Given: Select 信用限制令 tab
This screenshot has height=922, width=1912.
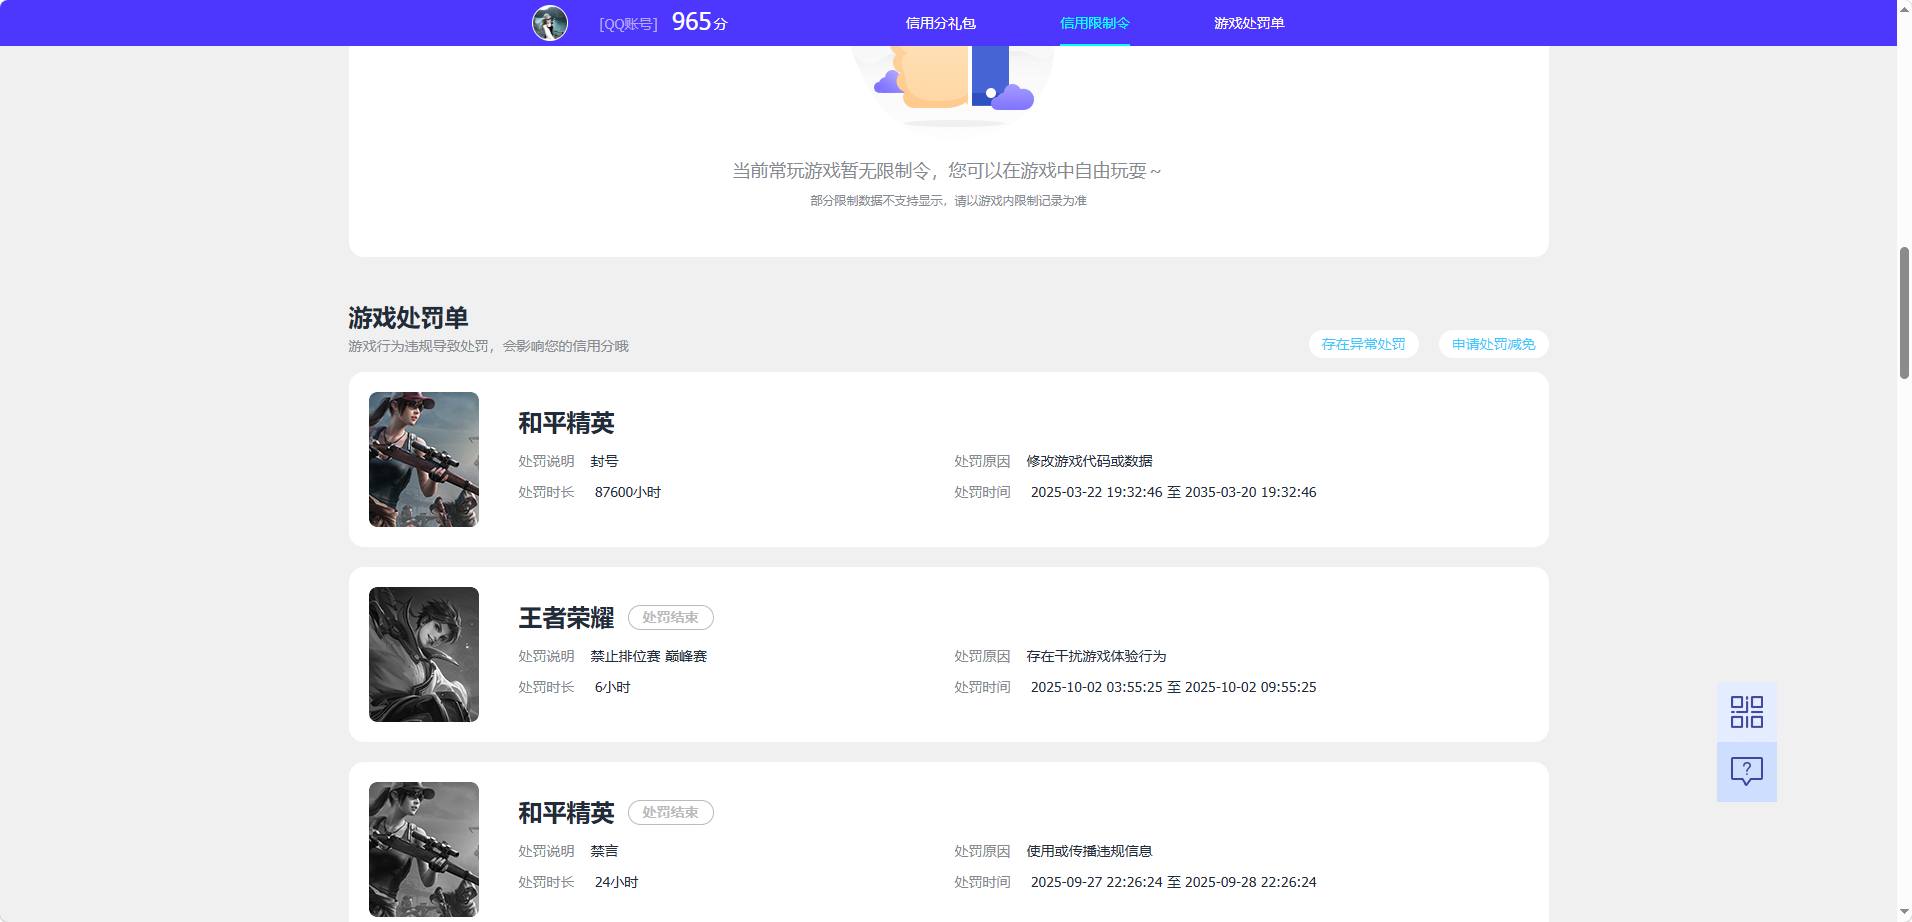Looking at the screenshot, I should tap(1094, 23).
